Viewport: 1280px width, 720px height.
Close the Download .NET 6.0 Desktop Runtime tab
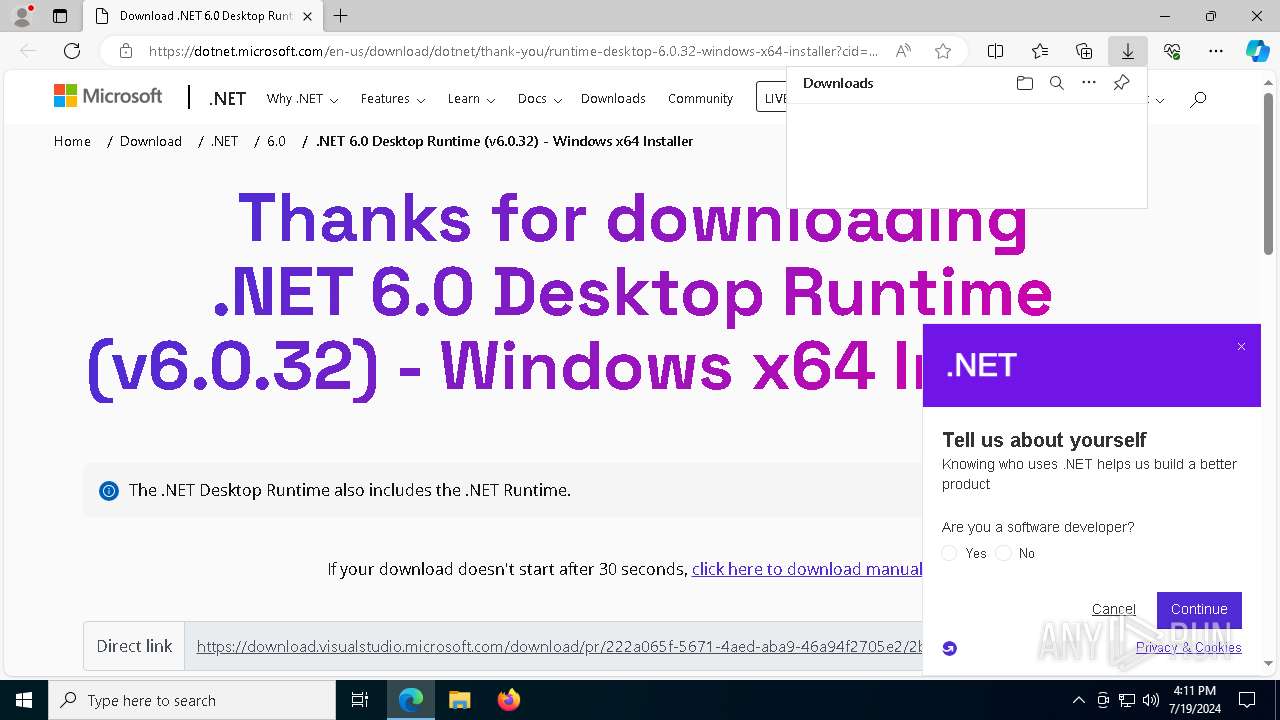(x=307, y=16)
